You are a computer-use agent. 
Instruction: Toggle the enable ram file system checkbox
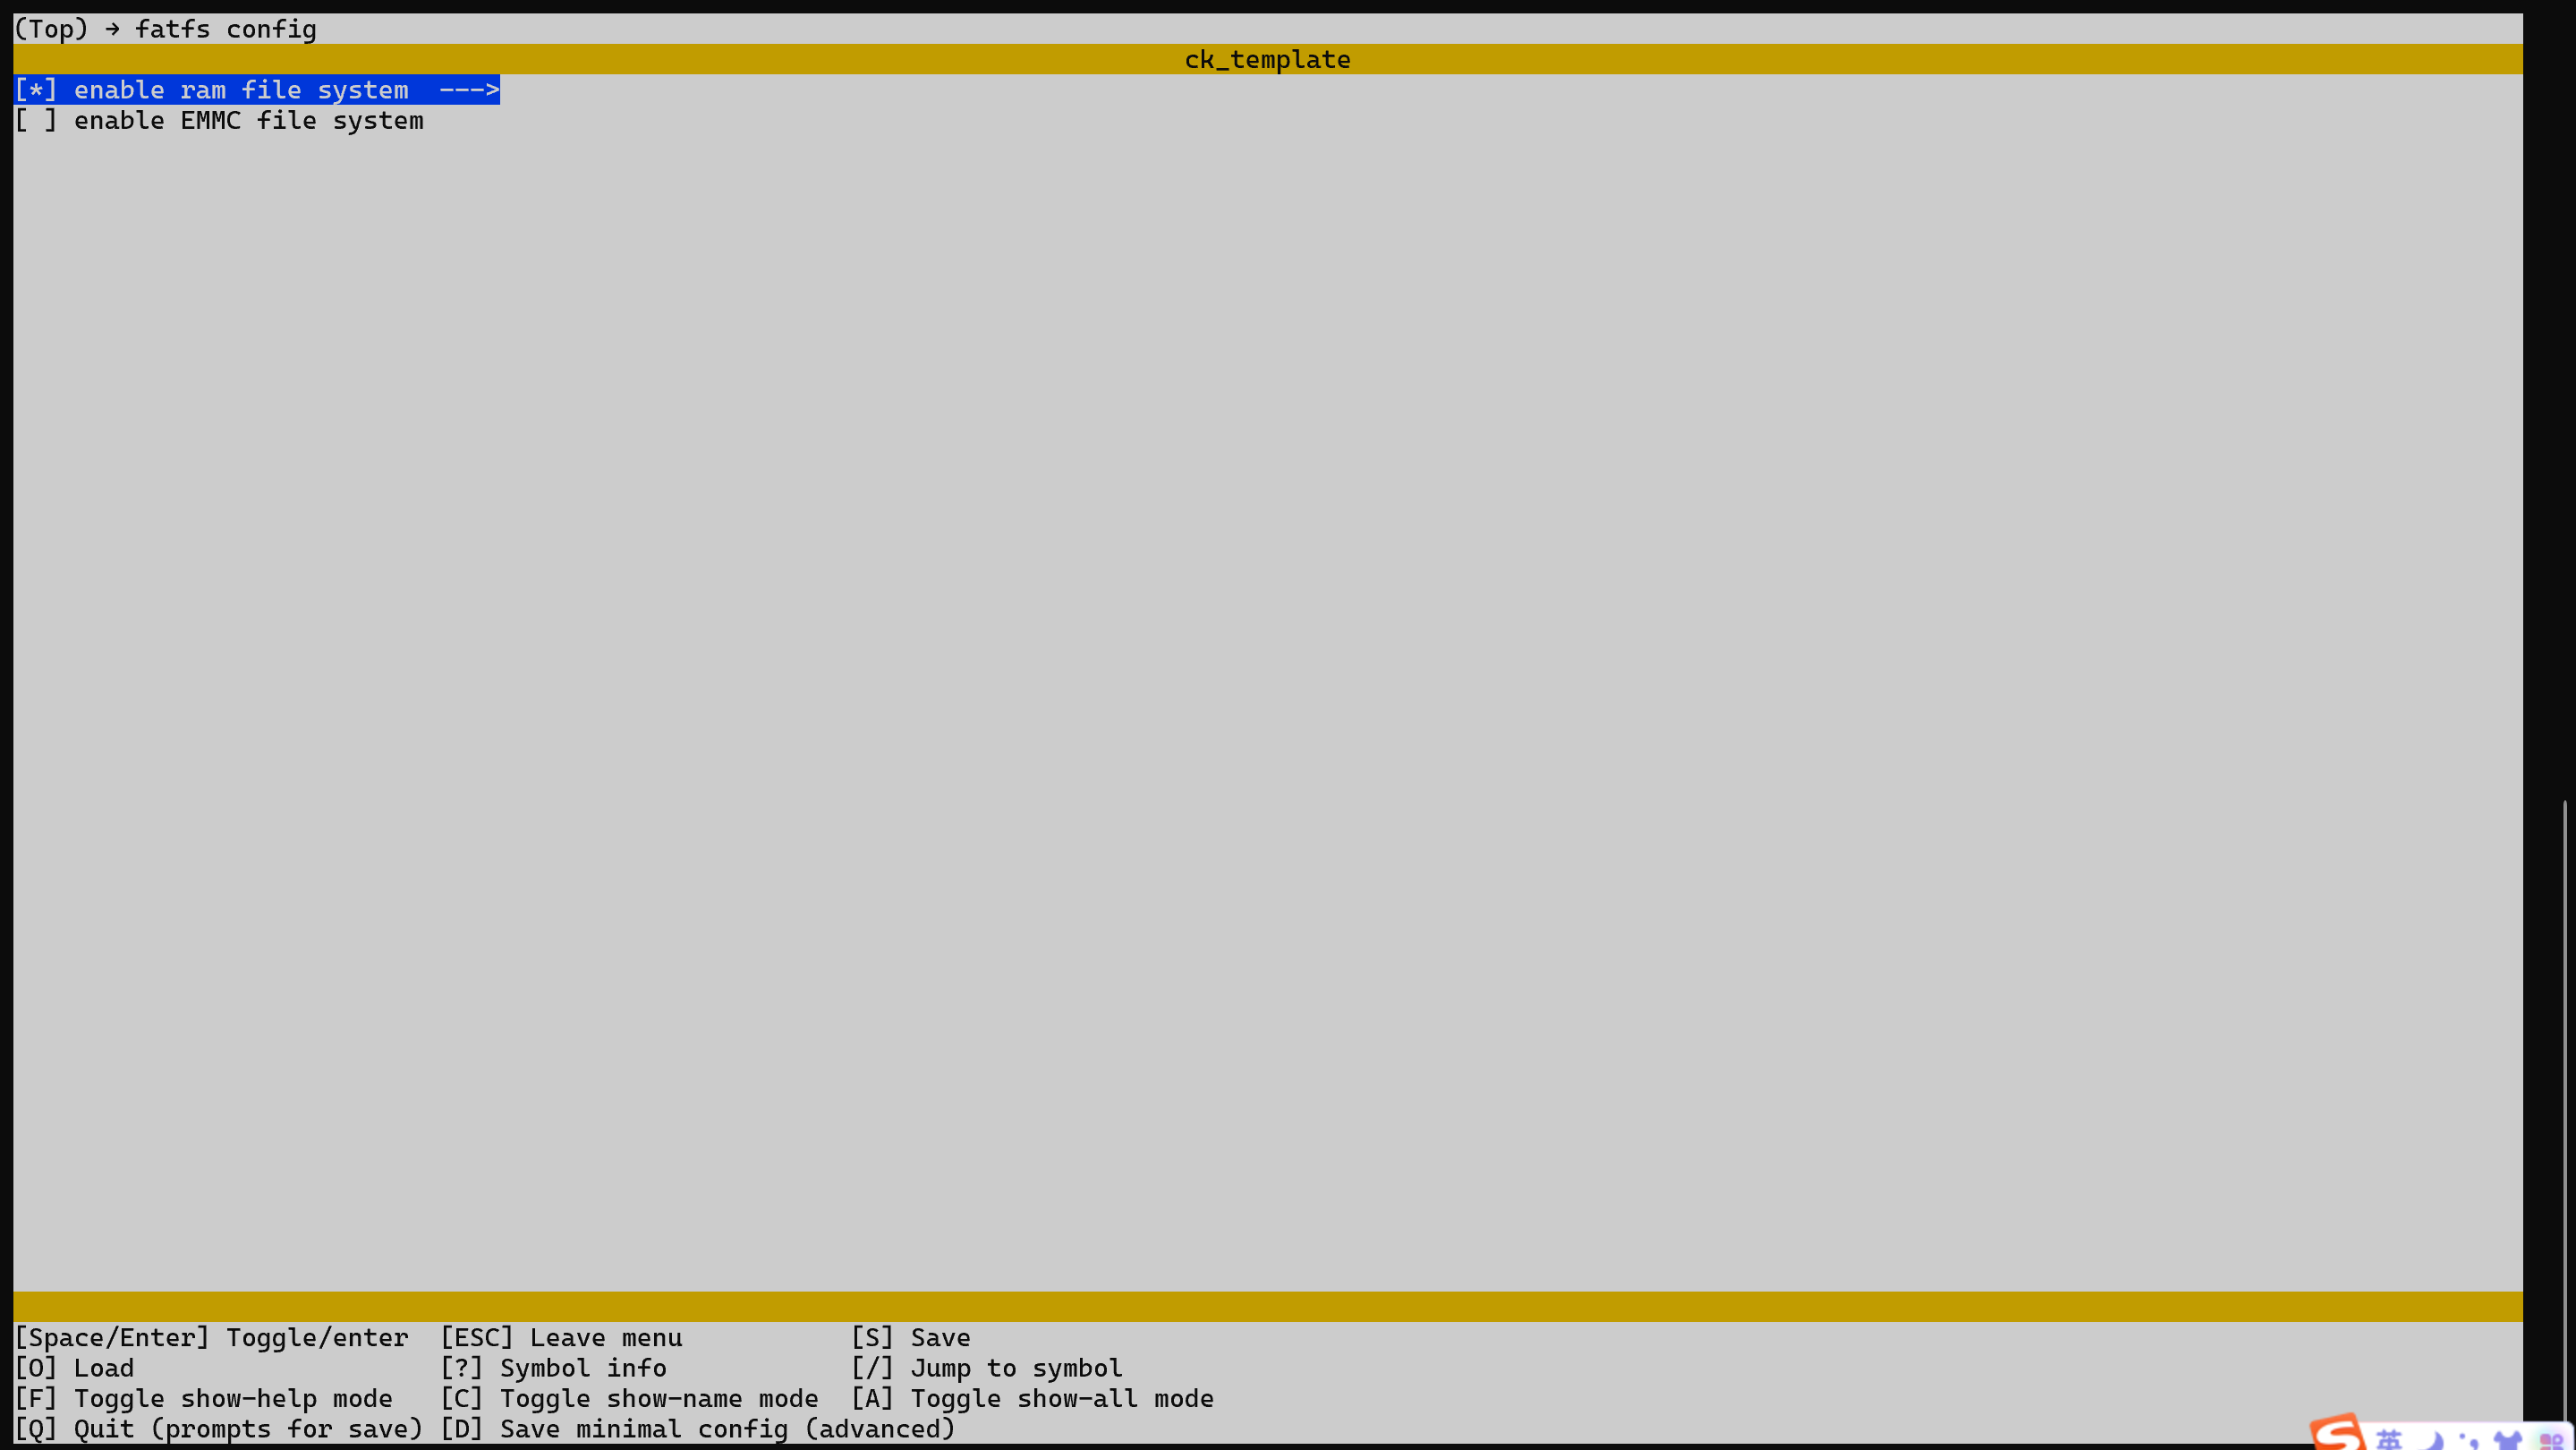click(36, 90)
